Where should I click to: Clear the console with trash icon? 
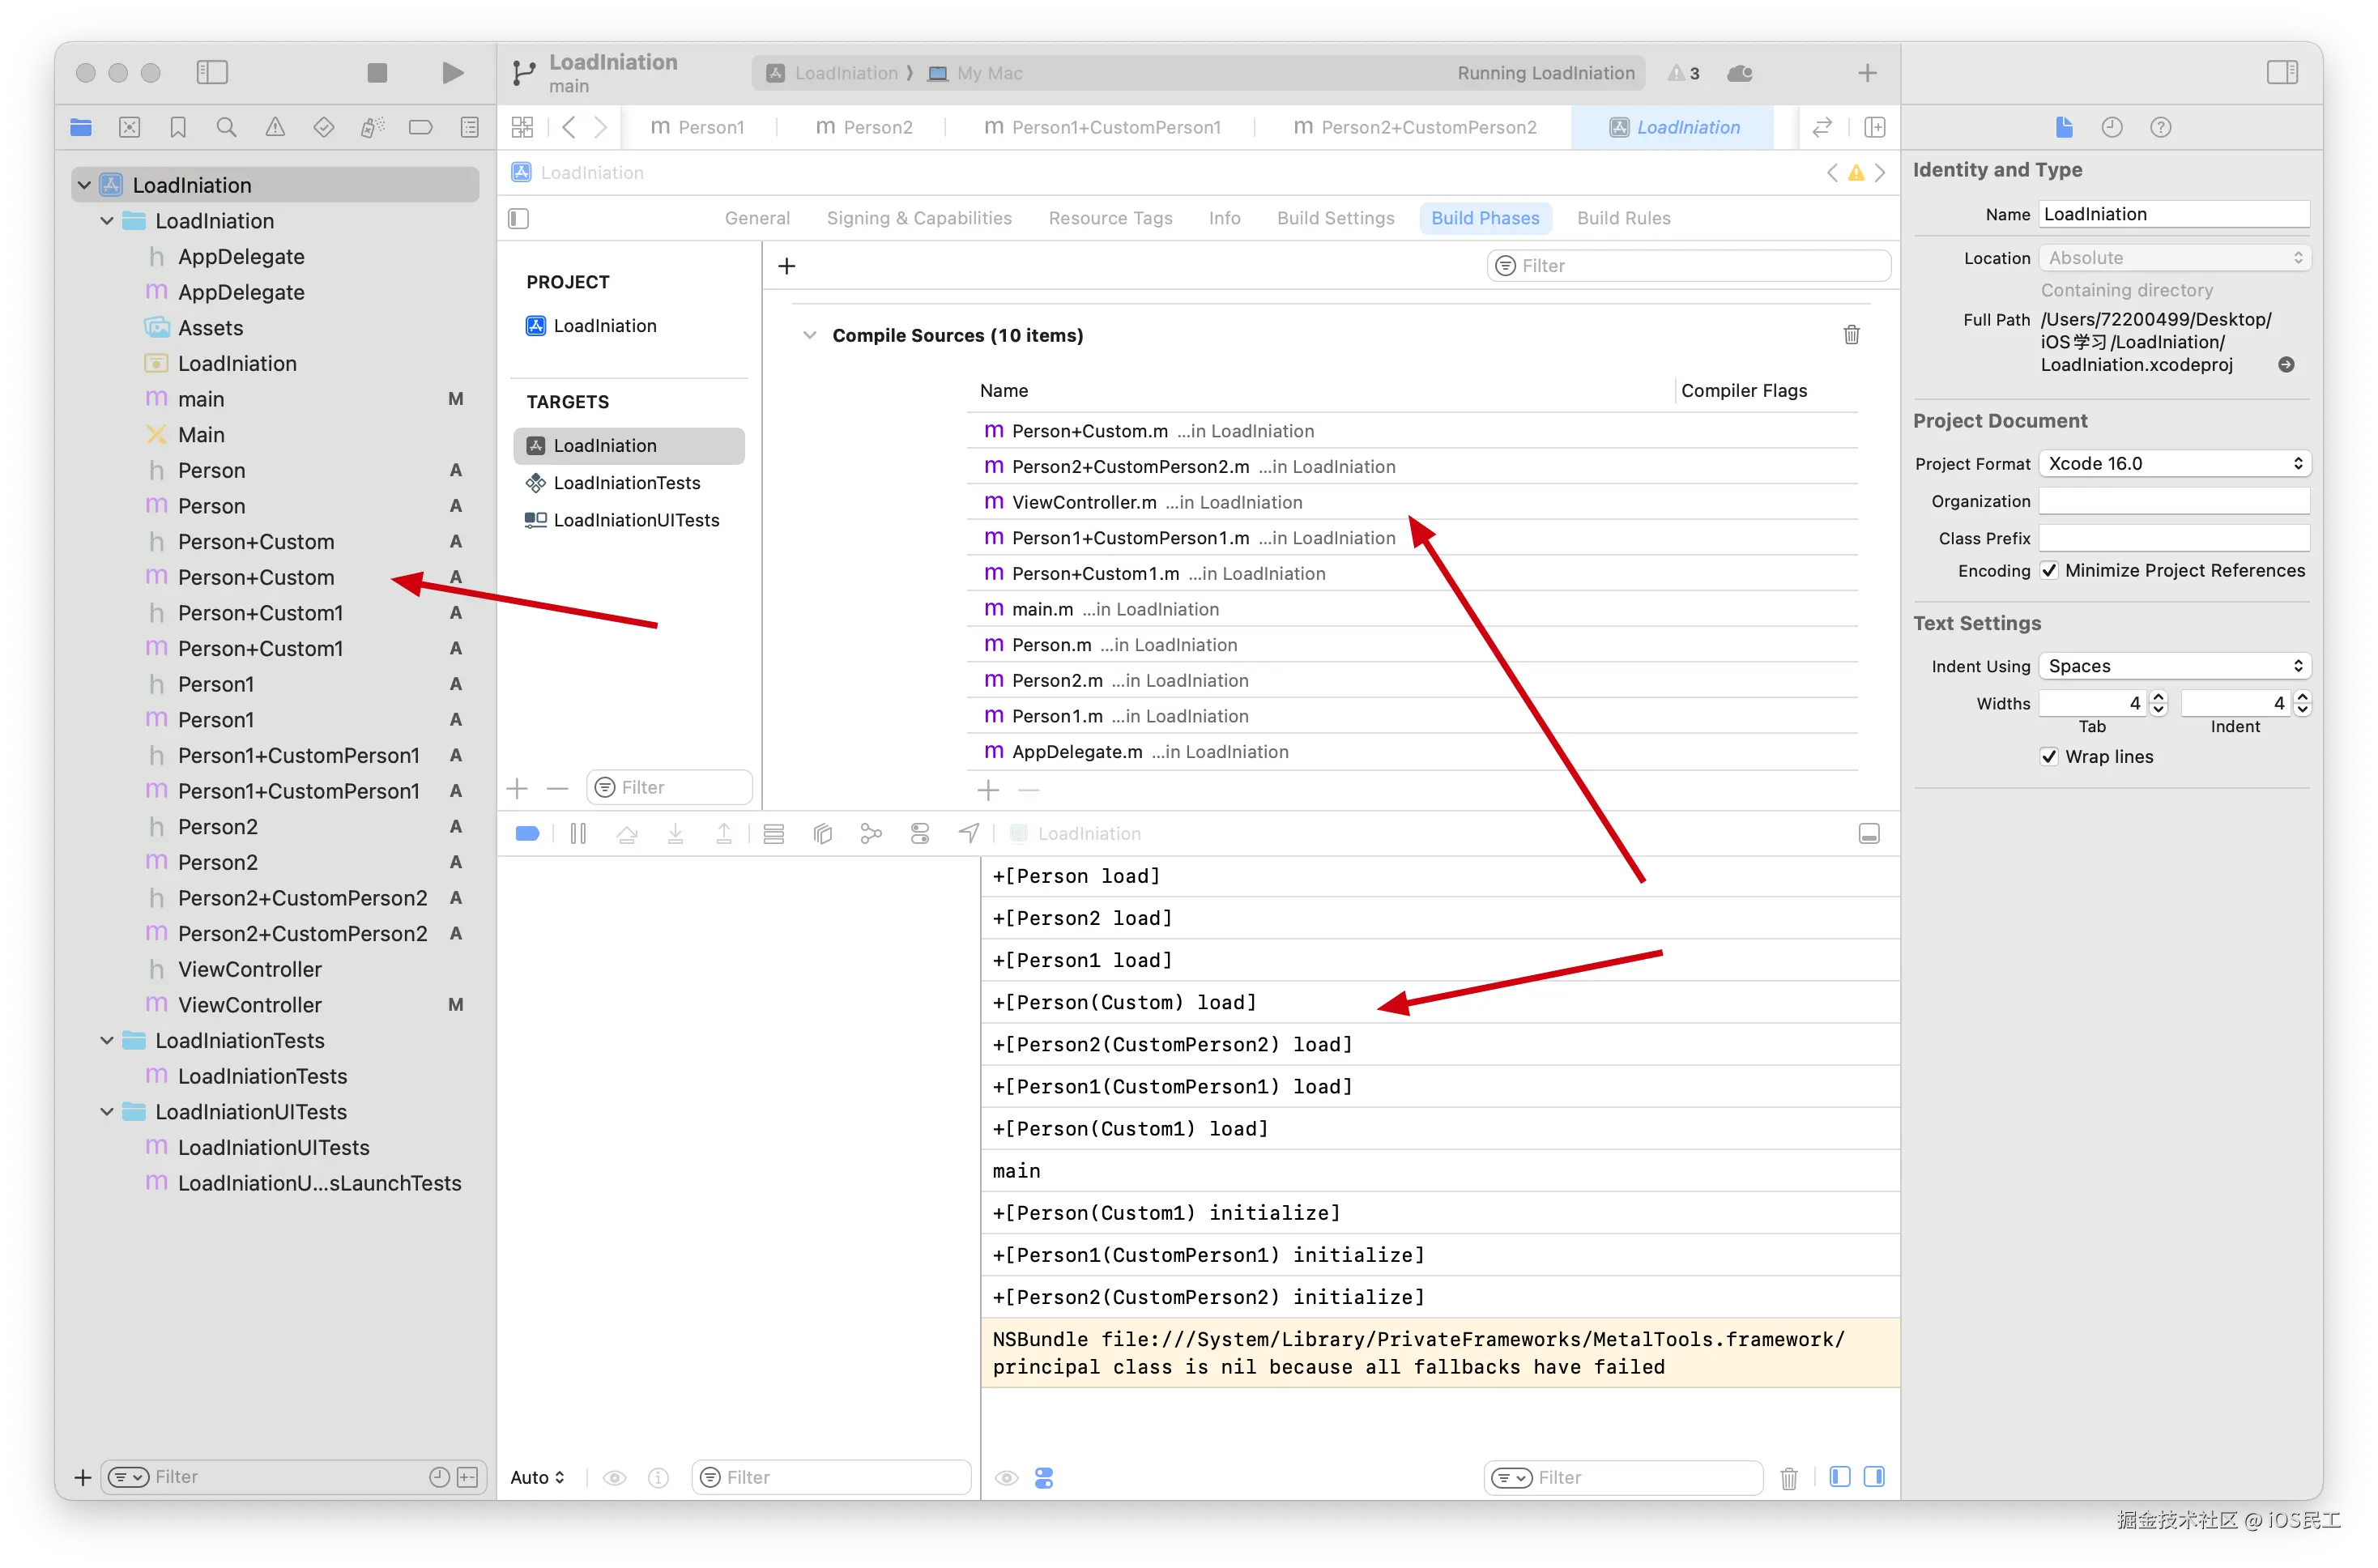tap(1789, 1477)
